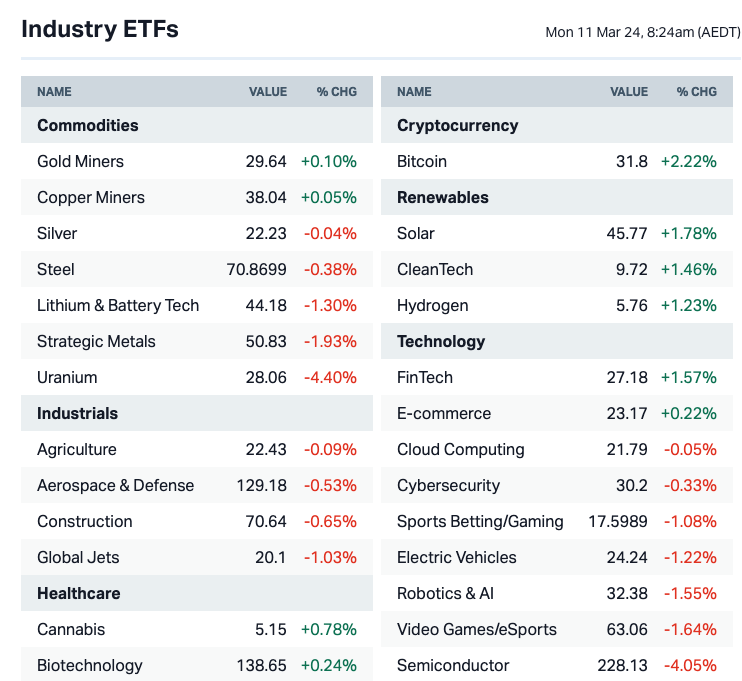742x681 pixels.
Task: Click the Biotechnology ETF row
Action: click(x=90, y=665)
